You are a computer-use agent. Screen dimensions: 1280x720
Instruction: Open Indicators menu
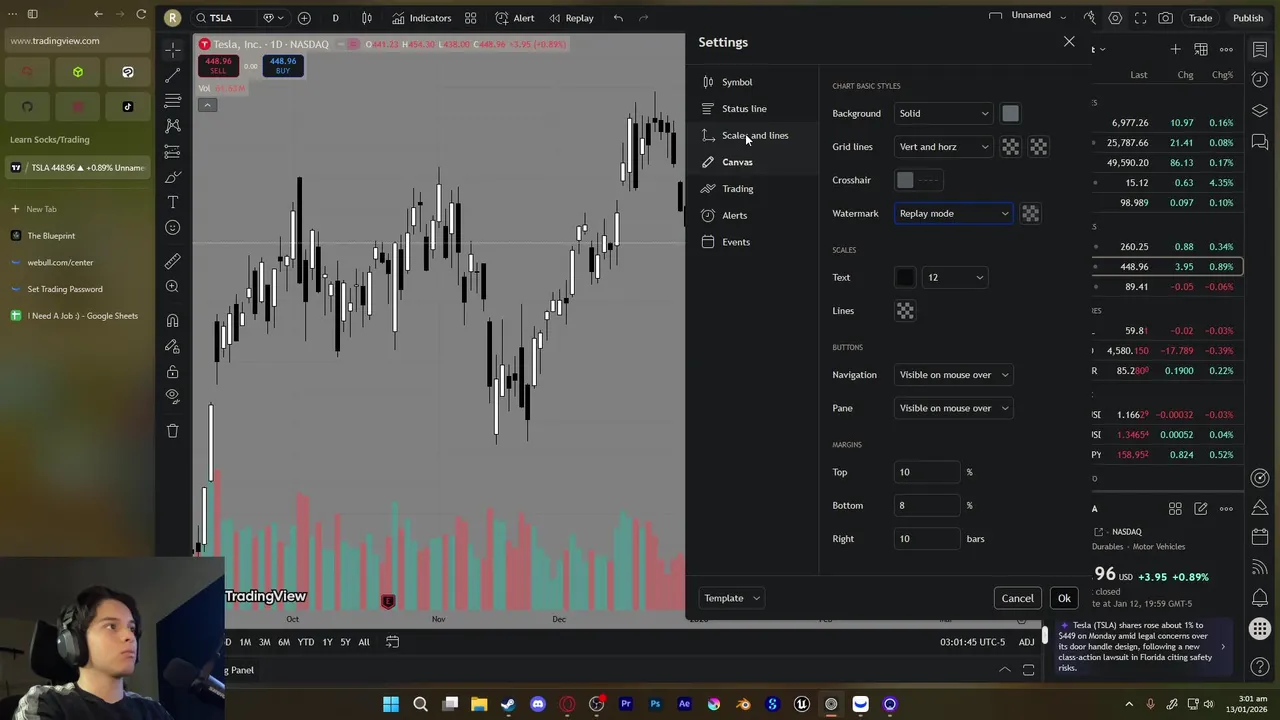click(422, 18)
